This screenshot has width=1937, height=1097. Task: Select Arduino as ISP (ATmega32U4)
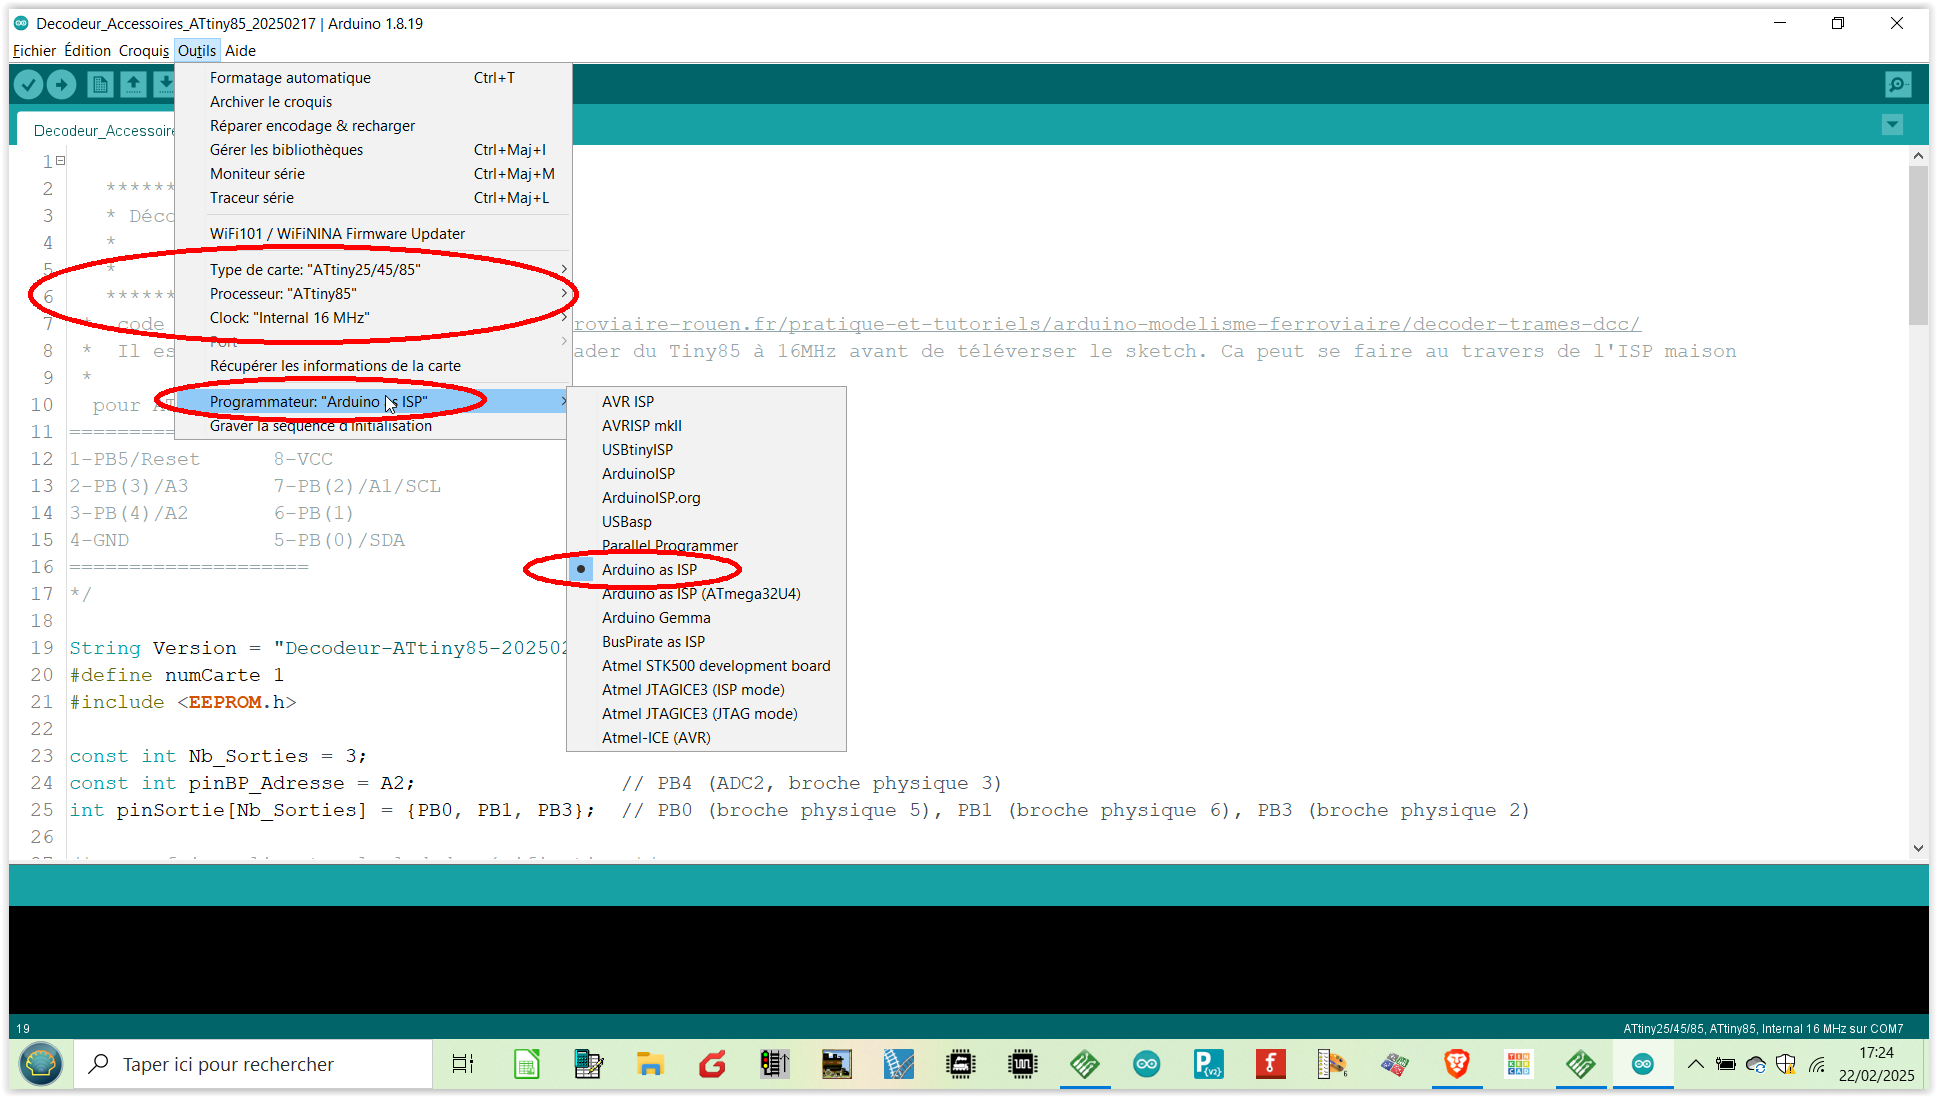click(706, 594)
